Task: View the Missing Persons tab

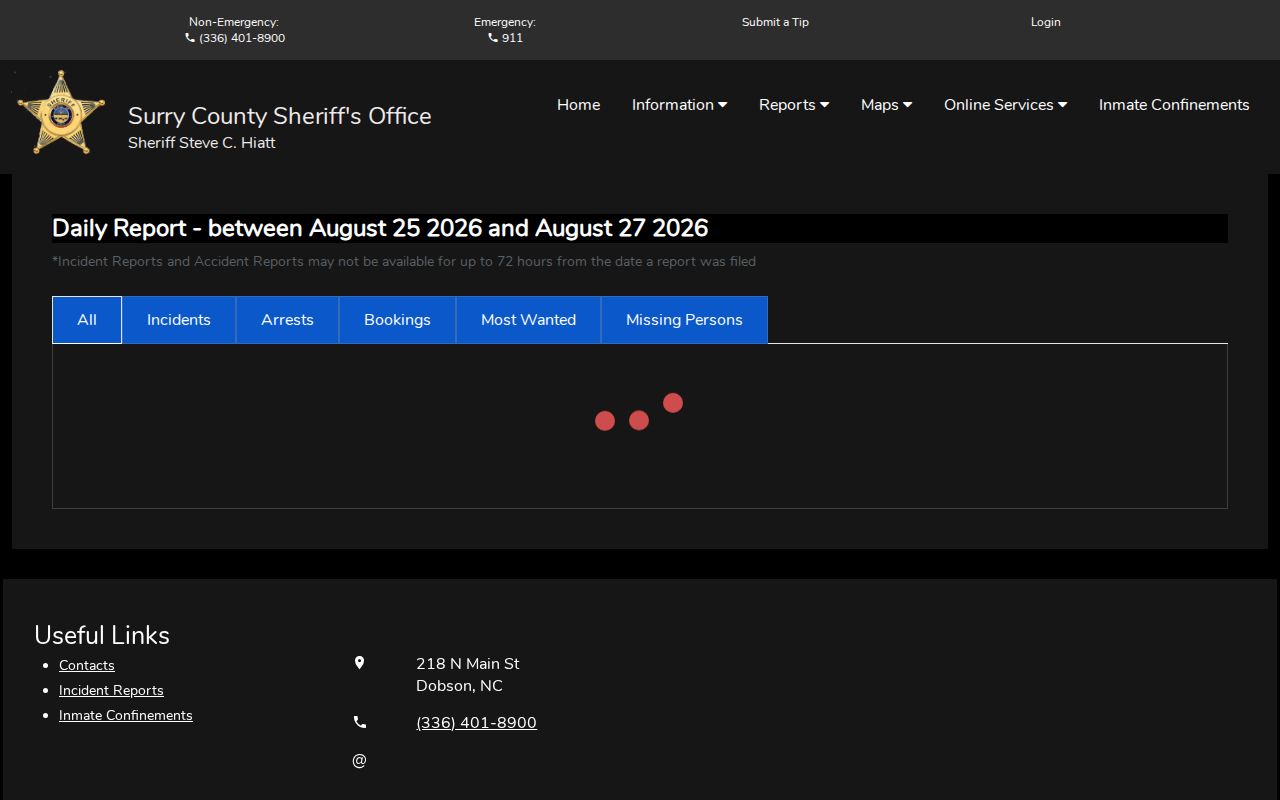Action: tap(684, 320)
